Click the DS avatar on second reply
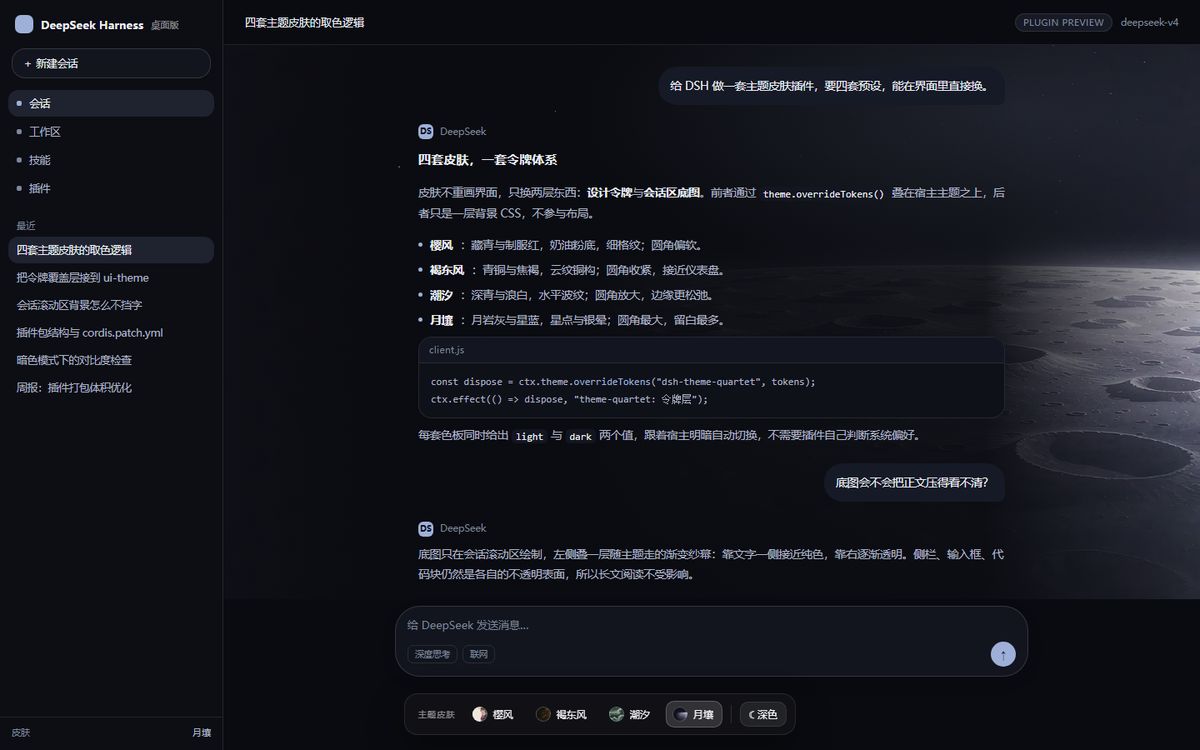Screen dimensions: 1200x750 pos(426,528)
